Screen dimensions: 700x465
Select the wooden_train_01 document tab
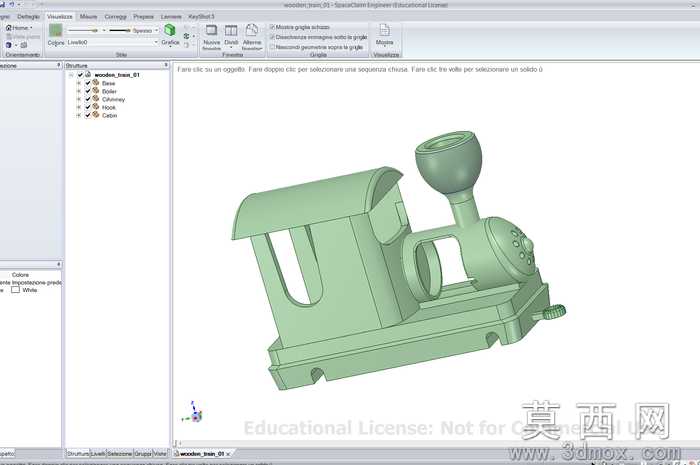(202, 454)
